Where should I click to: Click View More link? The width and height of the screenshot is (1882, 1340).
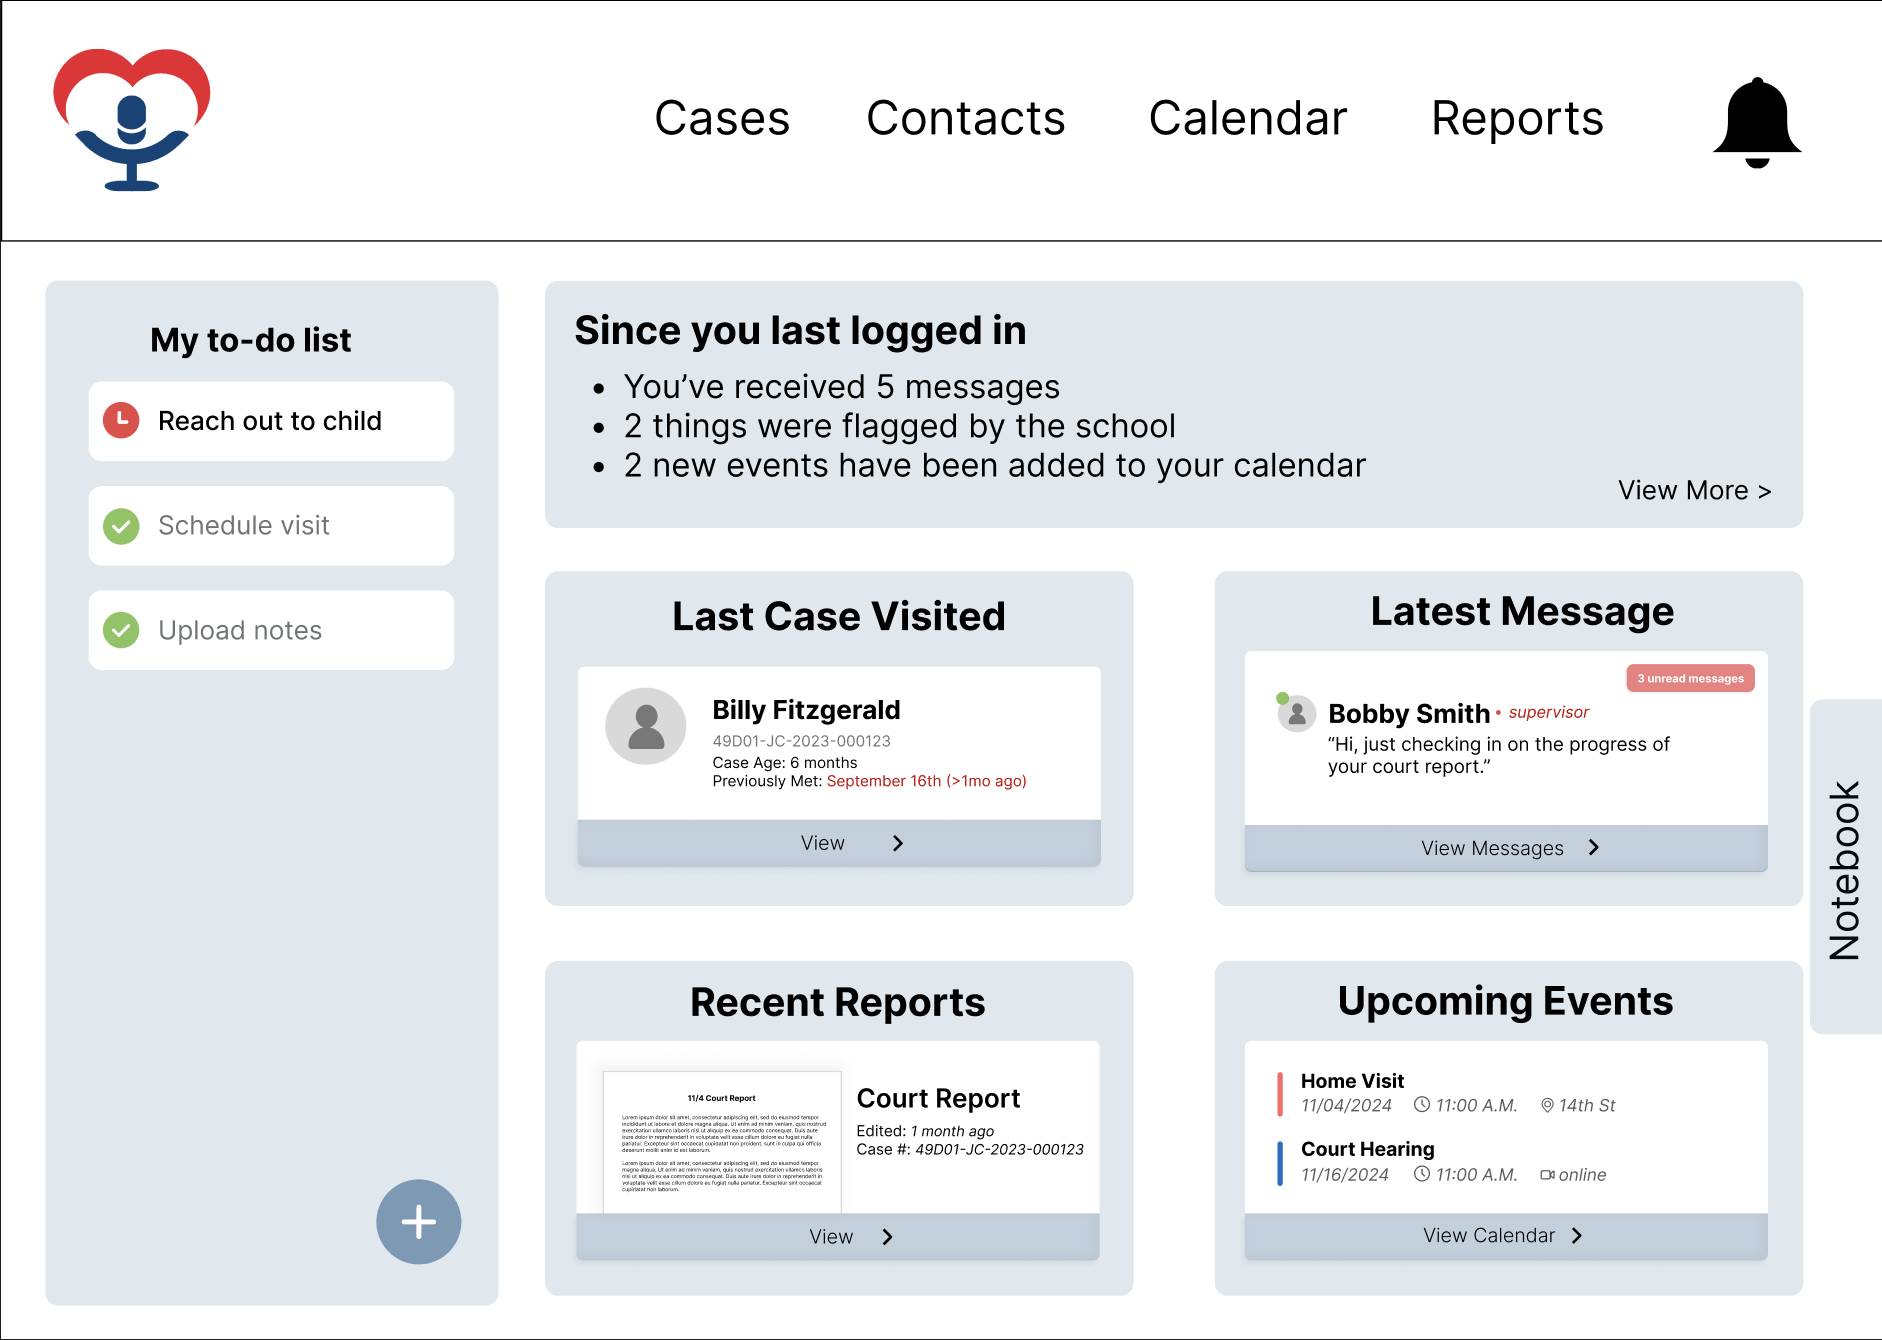(x=1695, y=490)
